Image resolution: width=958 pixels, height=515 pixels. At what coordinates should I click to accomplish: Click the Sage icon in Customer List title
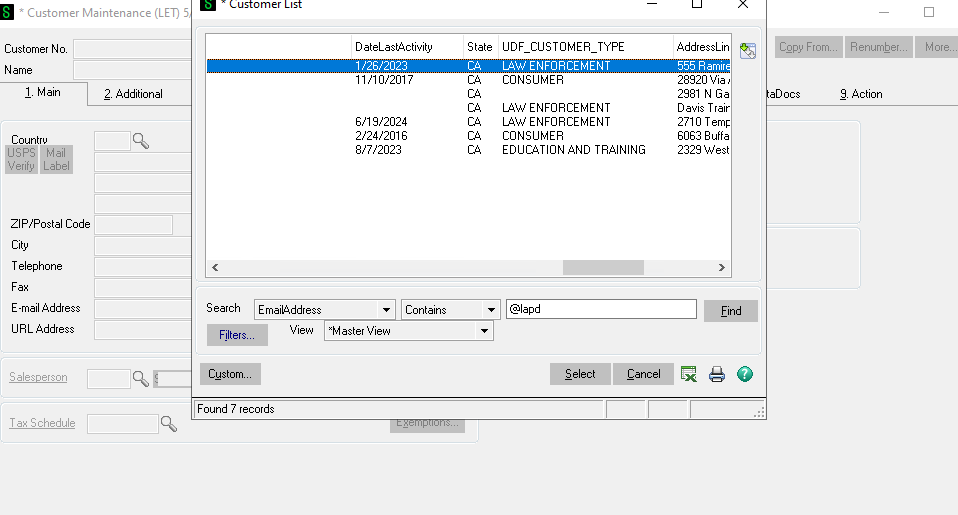coord(206,4)
